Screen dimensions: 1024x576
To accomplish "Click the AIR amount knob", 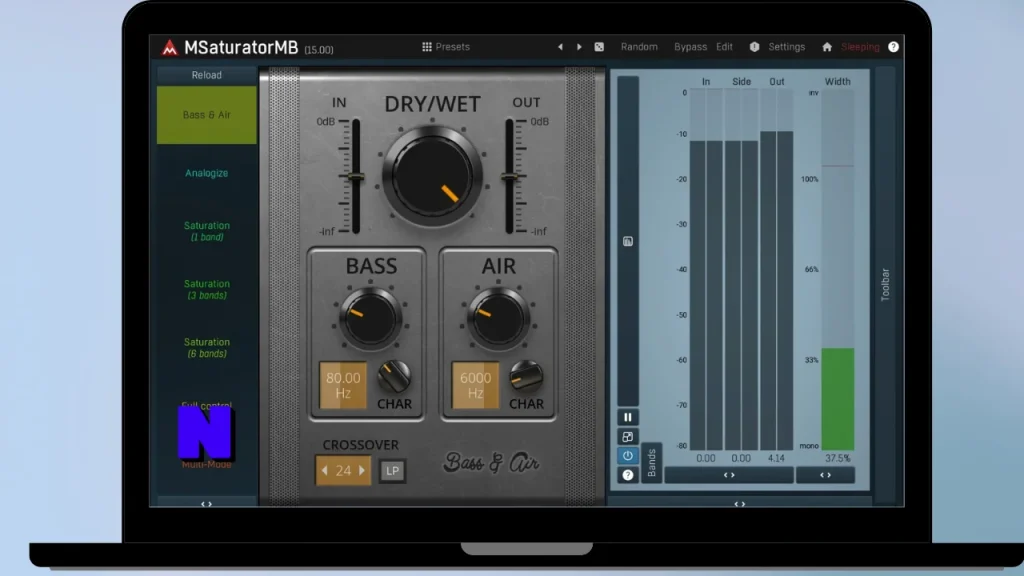I will (498, 319).
